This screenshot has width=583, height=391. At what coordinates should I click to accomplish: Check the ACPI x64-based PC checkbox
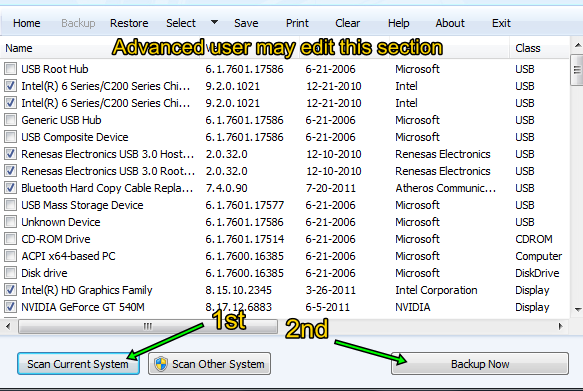click(x=10, y=256)
